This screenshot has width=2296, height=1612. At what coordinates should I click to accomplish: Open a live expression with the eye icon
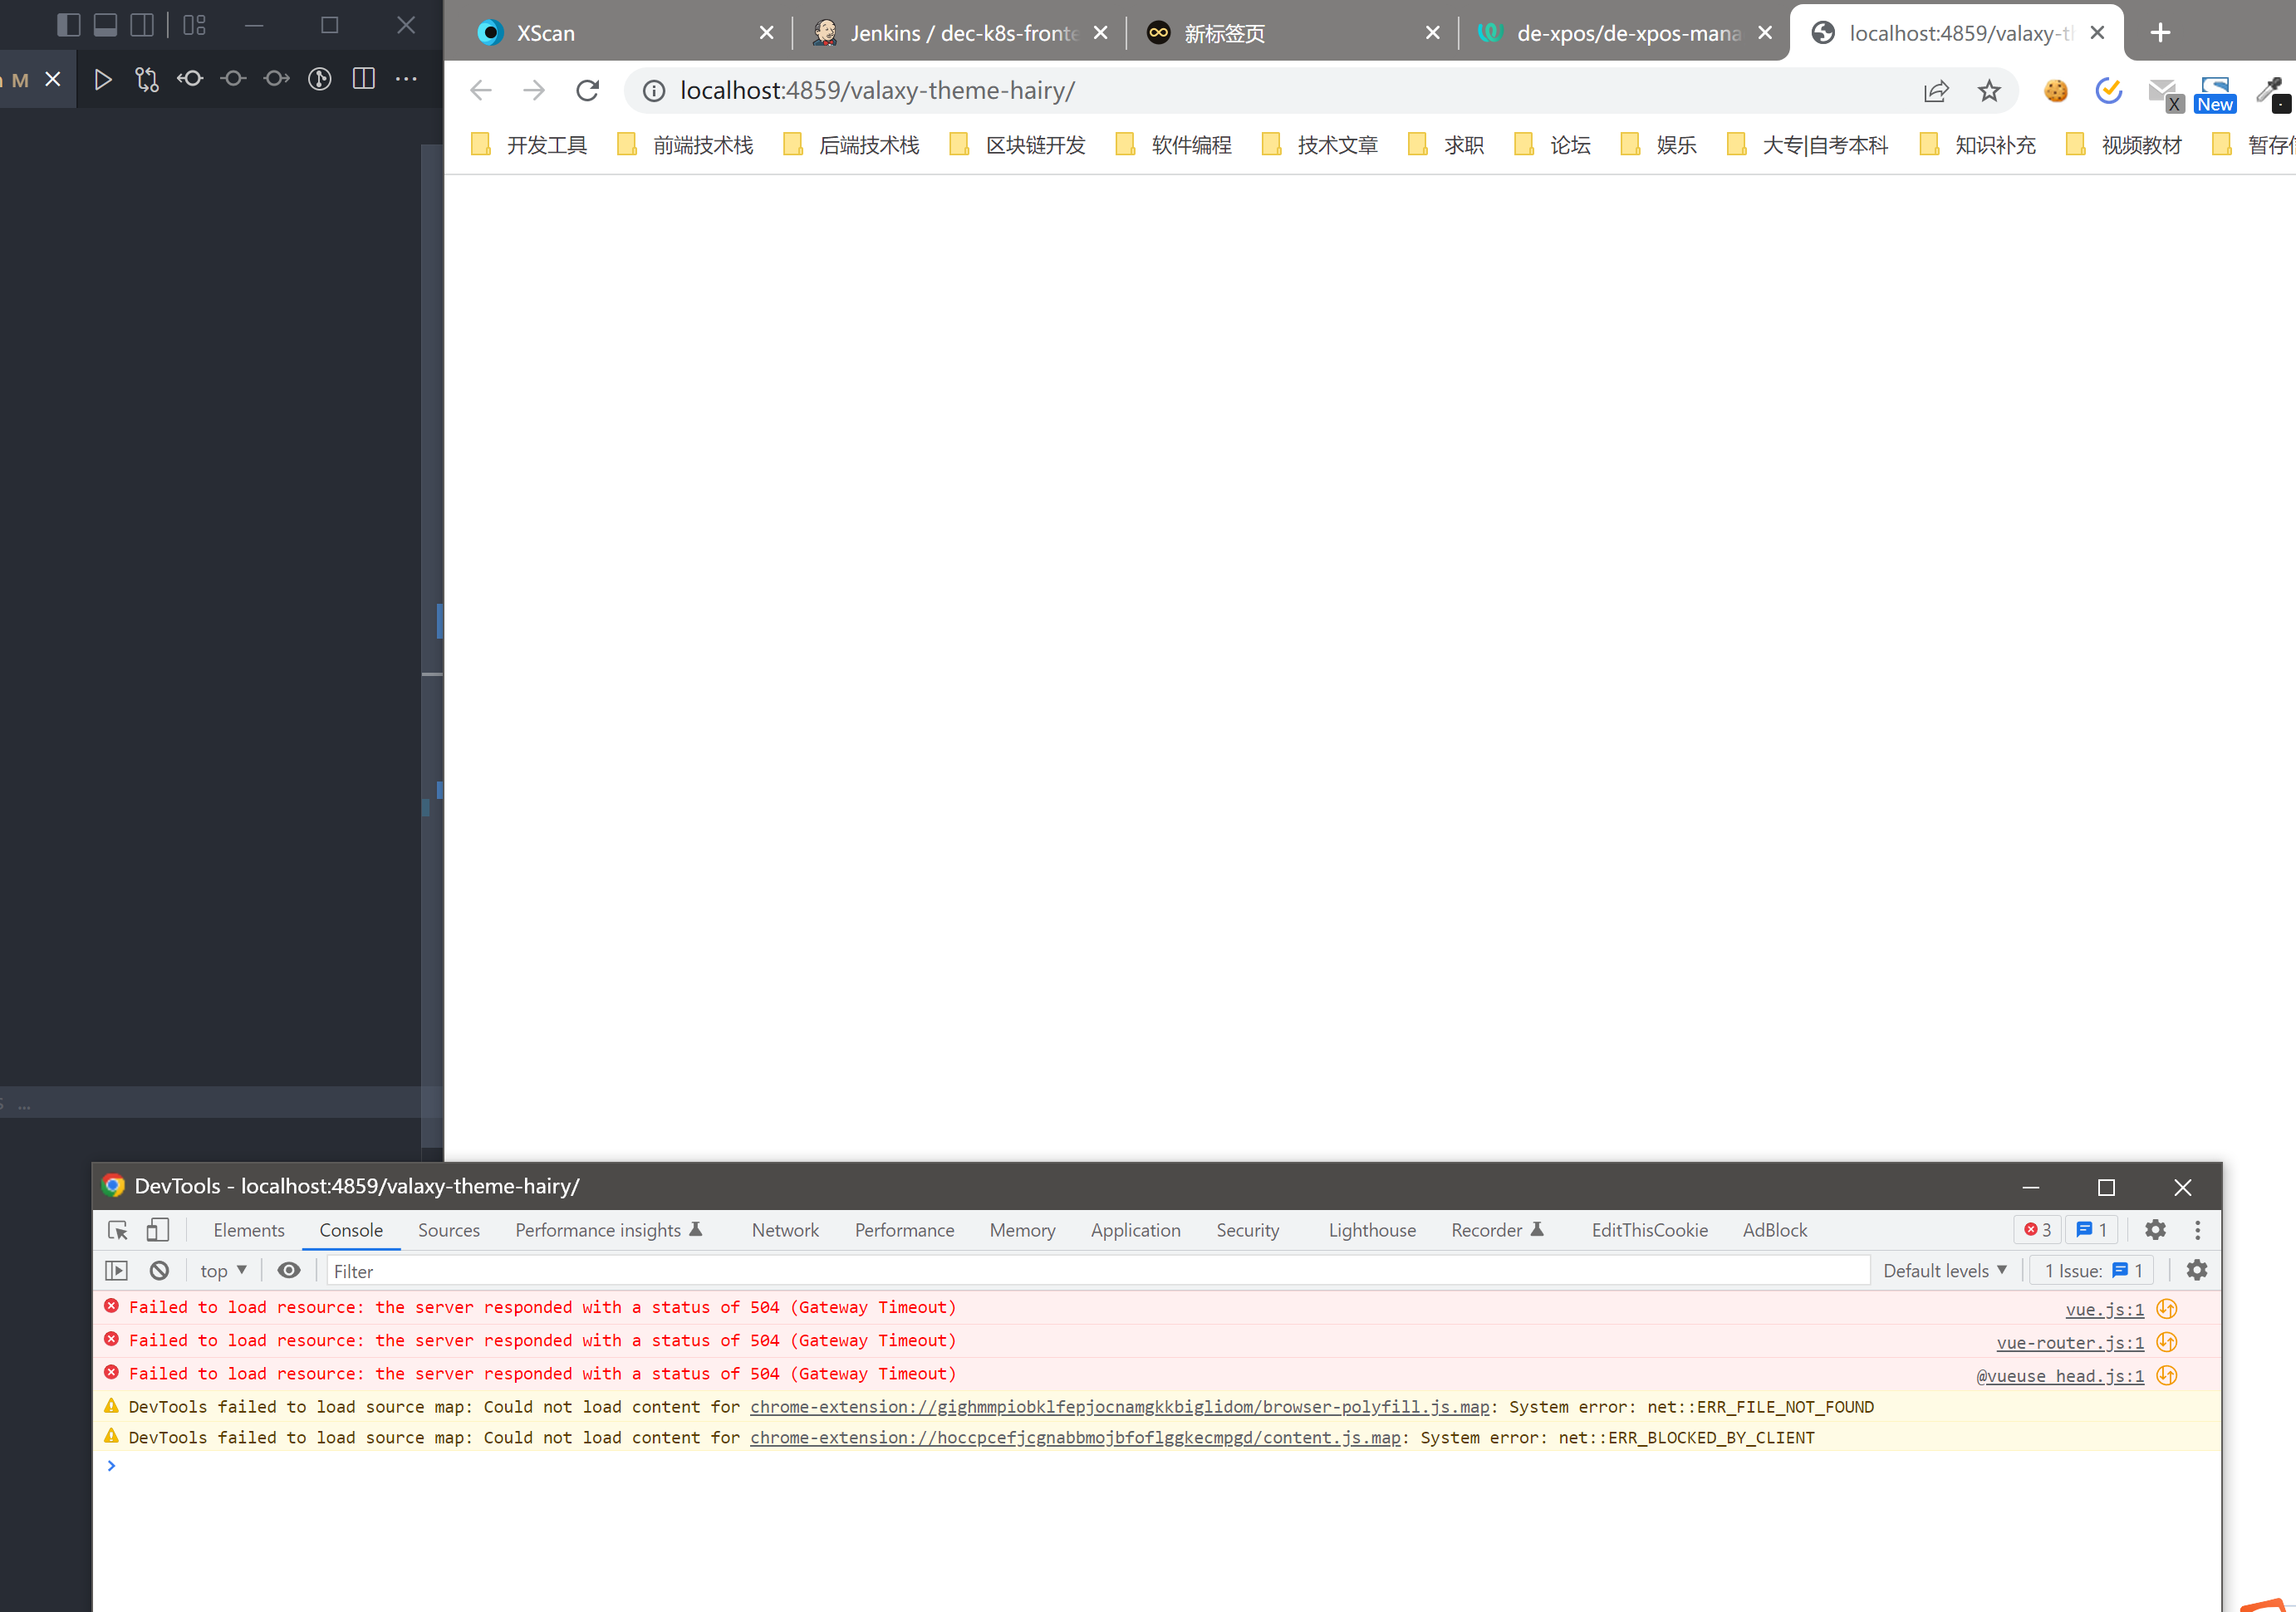pyautogui.click(x=288, y=1270)
